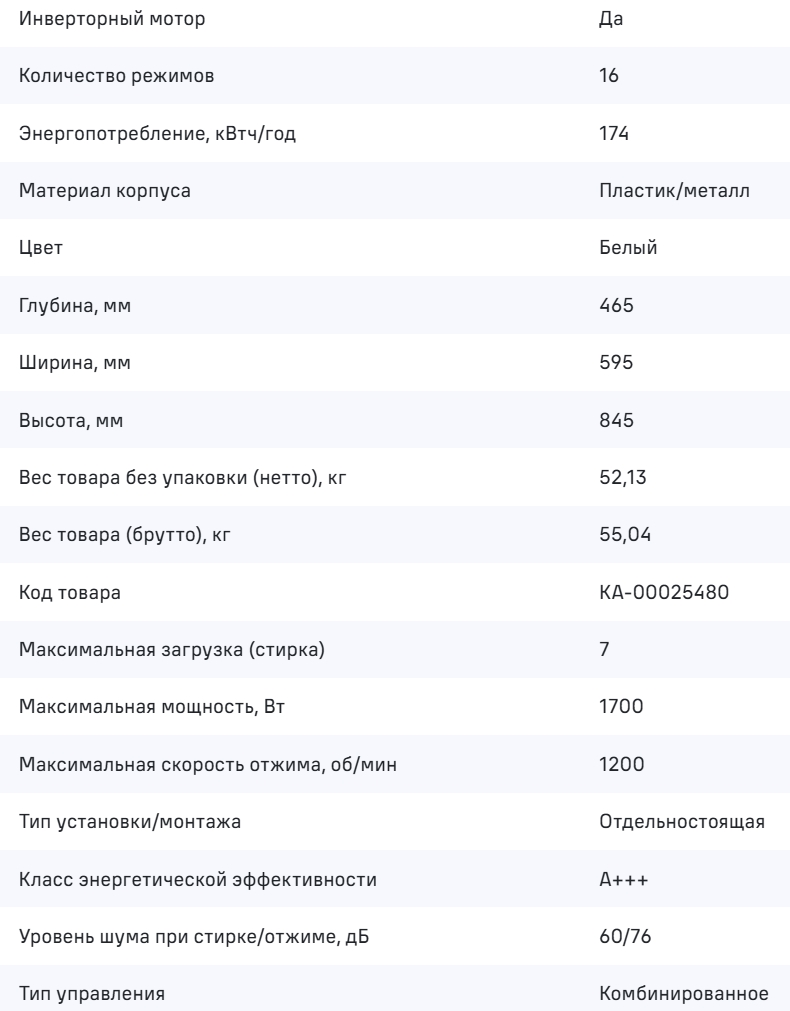Screen dimensions: 790x1011
Task: Click the 'Энергопотребление, кВтч/год' label
Action: (x=158, y=135)
